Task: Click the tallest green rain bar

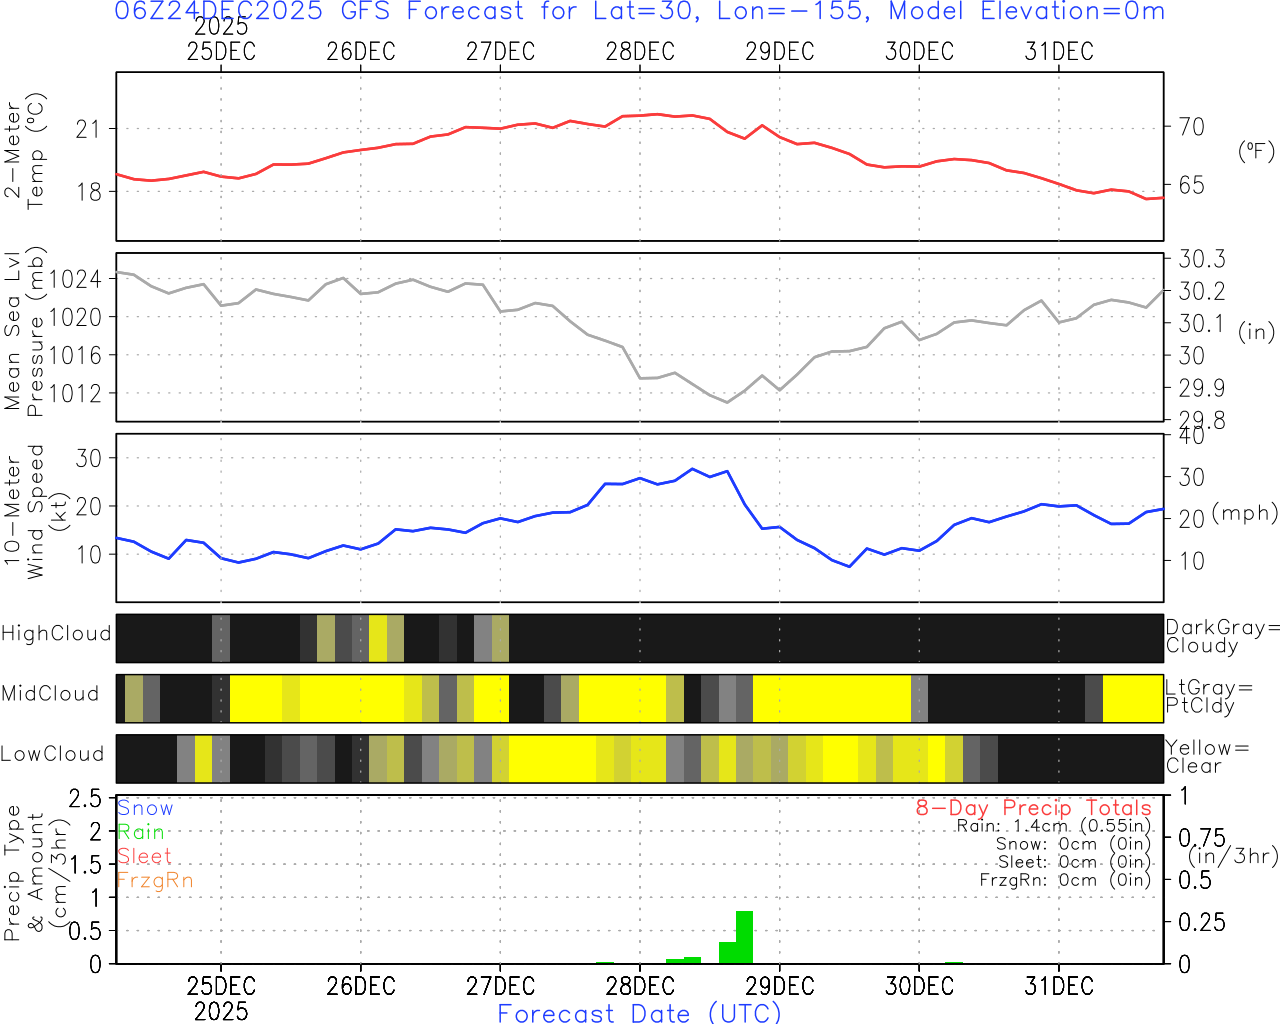Action: point(744,937)
